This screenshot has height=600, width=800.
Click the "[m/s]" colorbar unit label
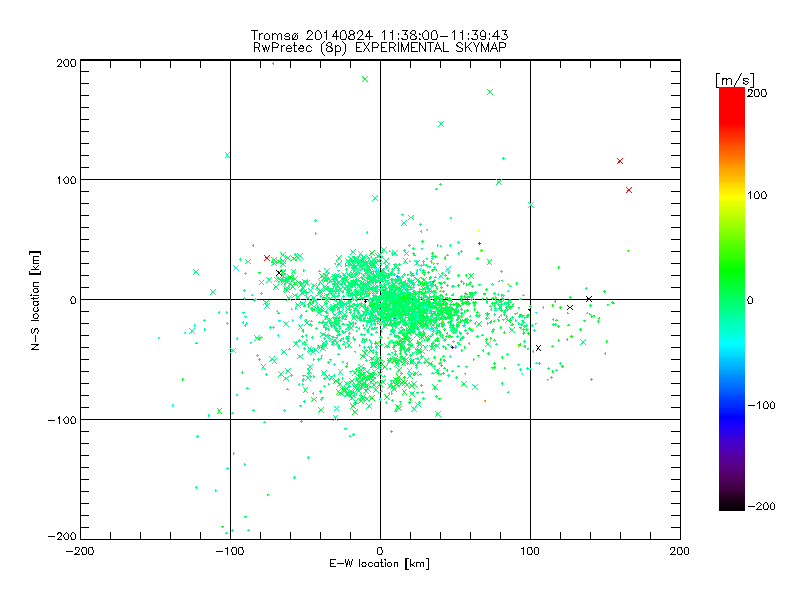click(734, 80)
